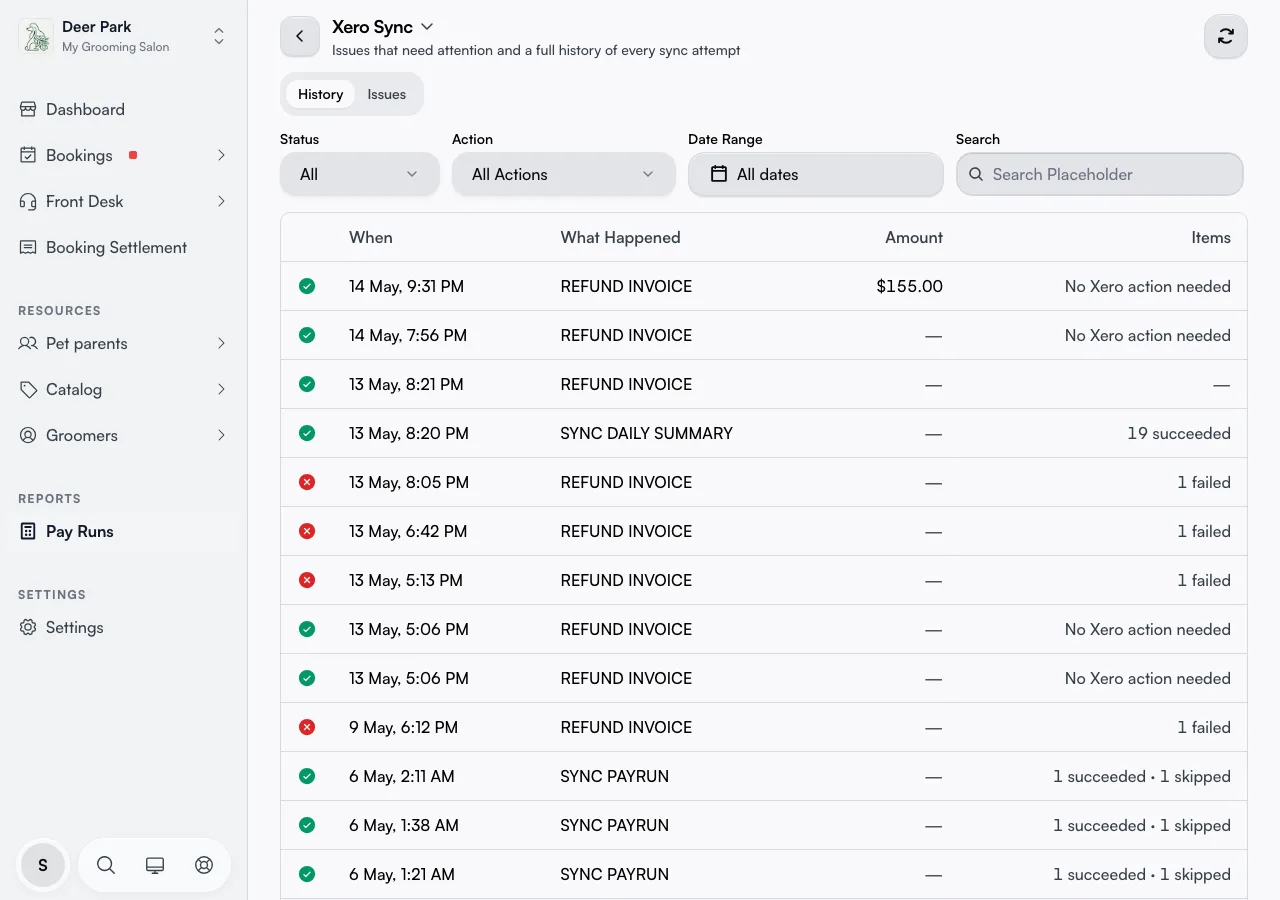Open the 13 May, 8:21 PM row
Image resolution: width=1280 pixels, height=900 pixels.
point(764,384)
